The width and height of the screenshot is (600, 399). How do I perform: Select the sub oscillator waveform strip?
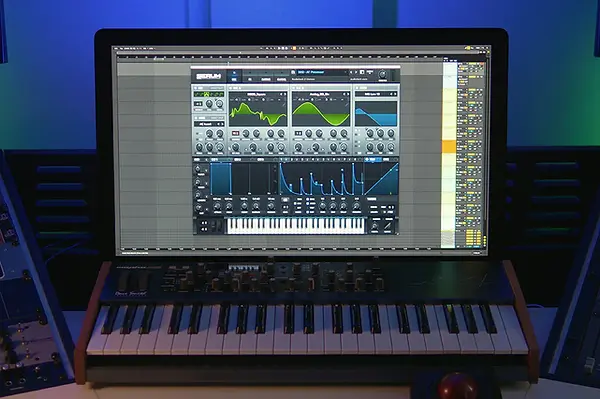click(209, 94)
